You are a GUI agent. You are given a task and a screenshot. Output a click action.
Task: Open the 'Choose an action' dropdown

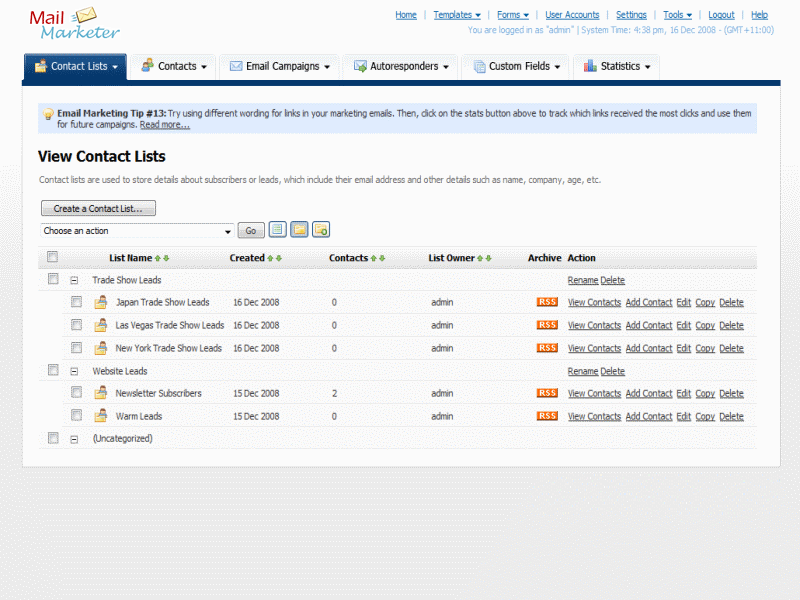coord(137,231)
